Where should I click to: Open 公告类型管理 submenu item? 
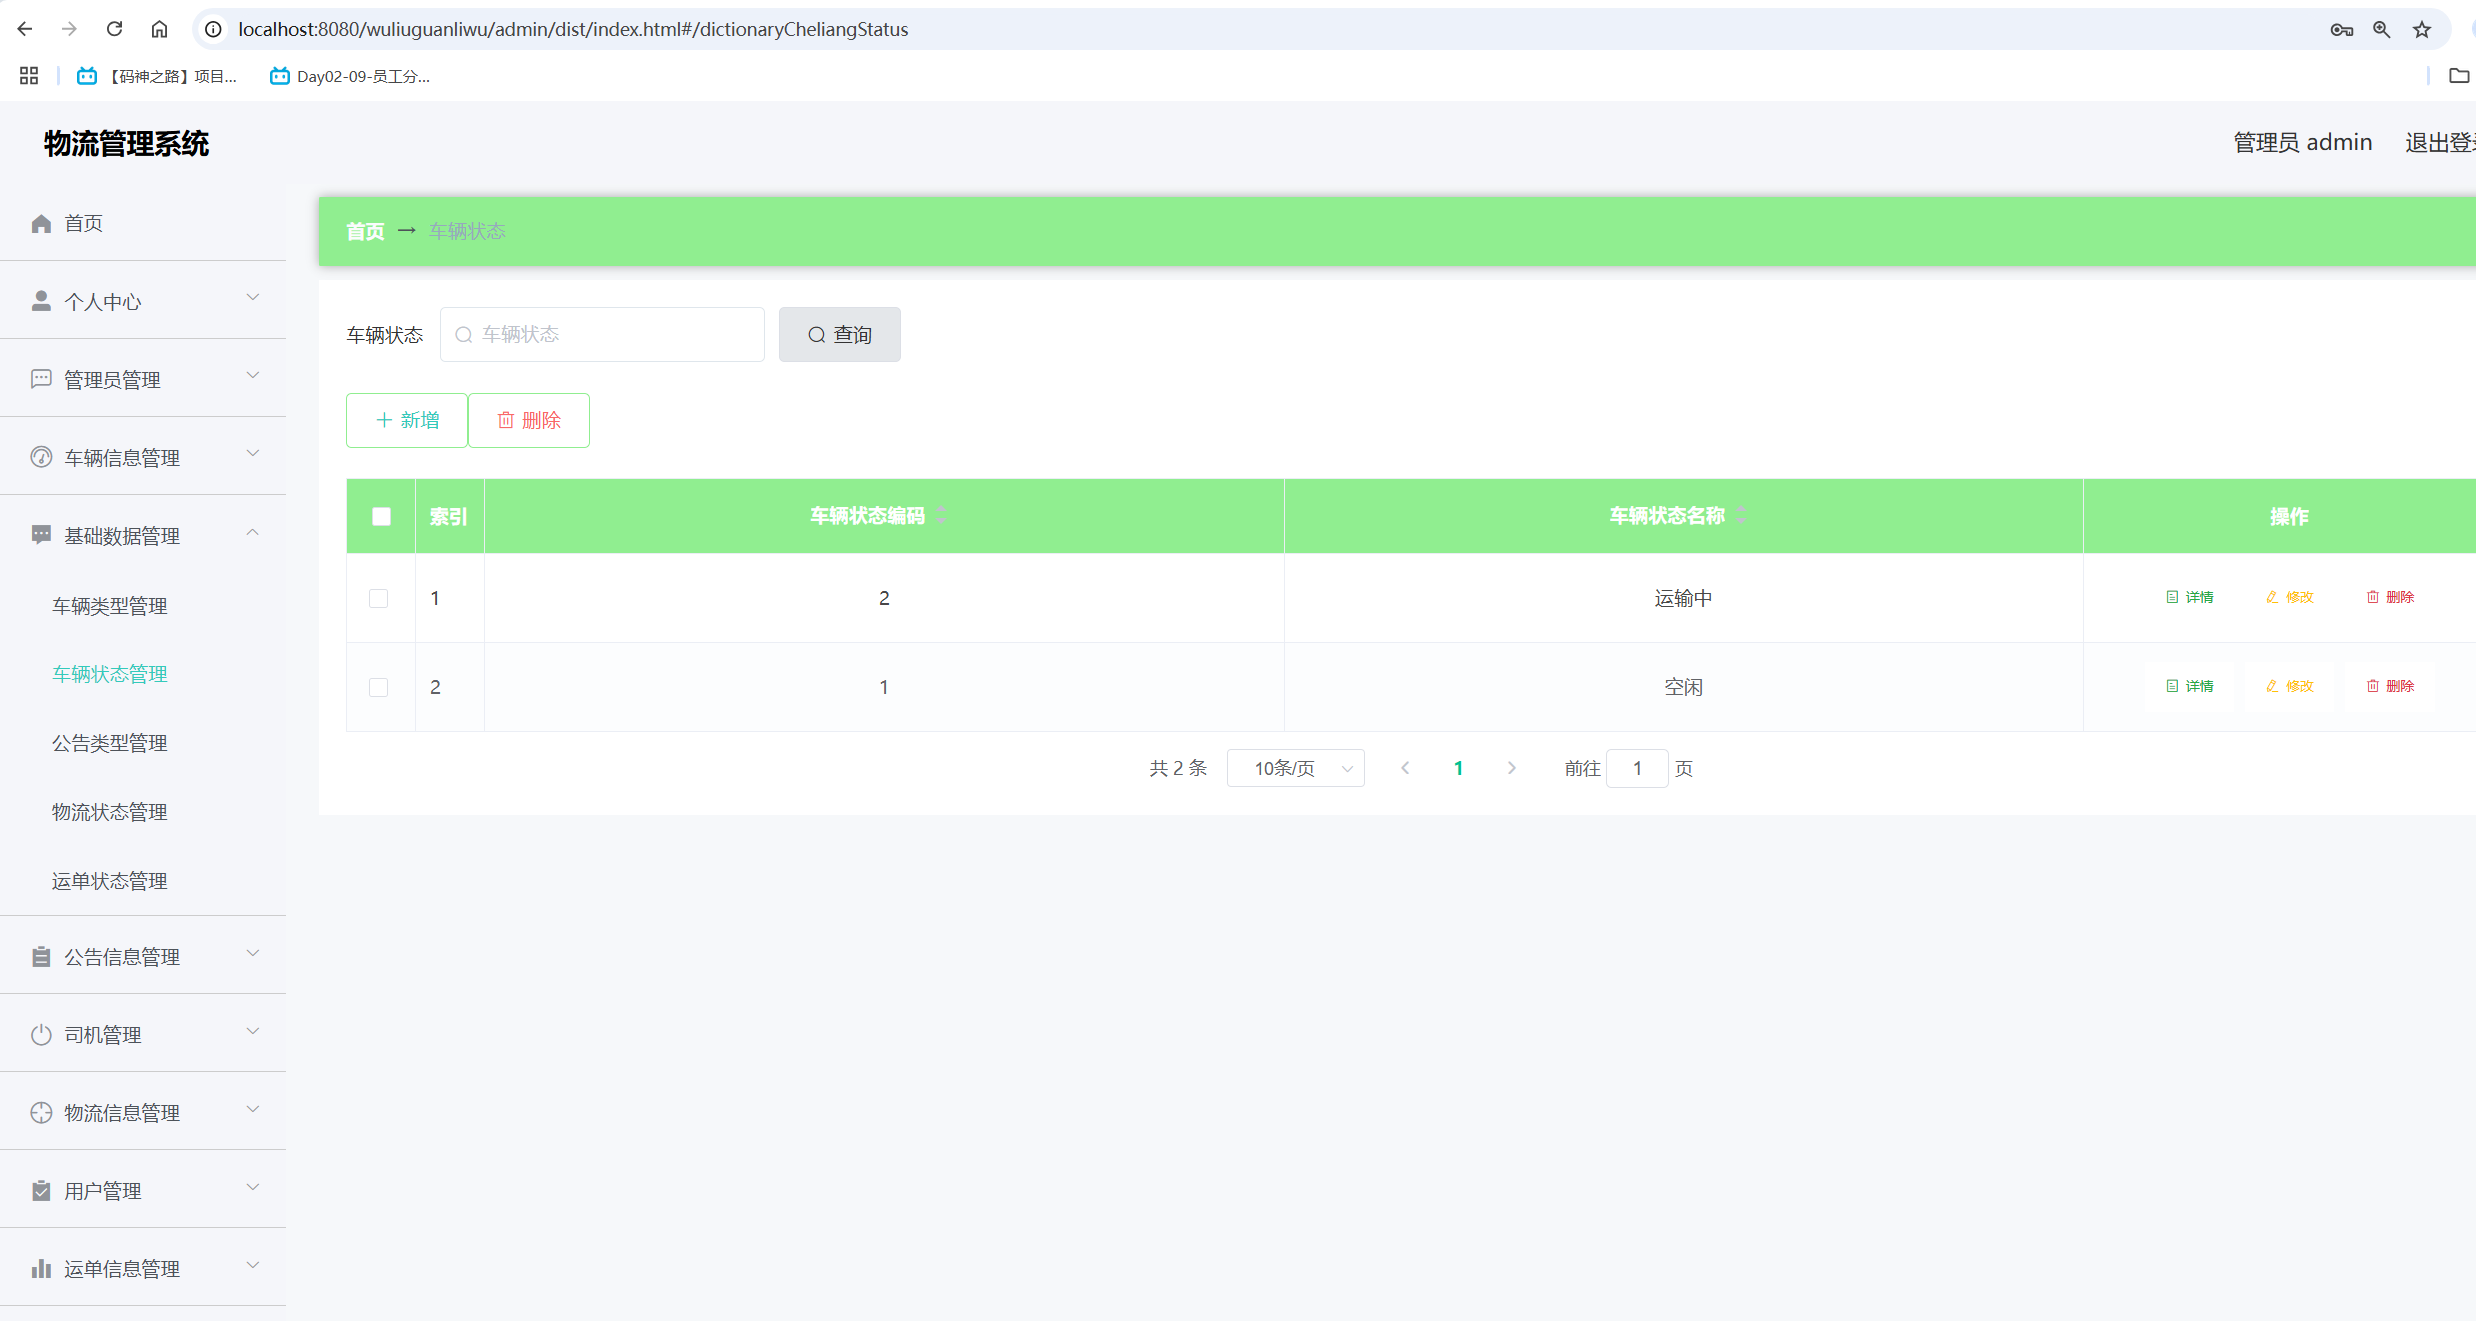(x=110, y=743)
